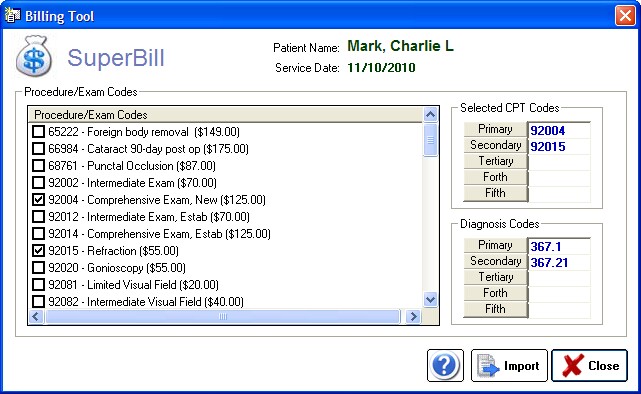Screen dimensions: 641x394
Task: Select the primary diagnosis field 367.1
Action: 559,246
